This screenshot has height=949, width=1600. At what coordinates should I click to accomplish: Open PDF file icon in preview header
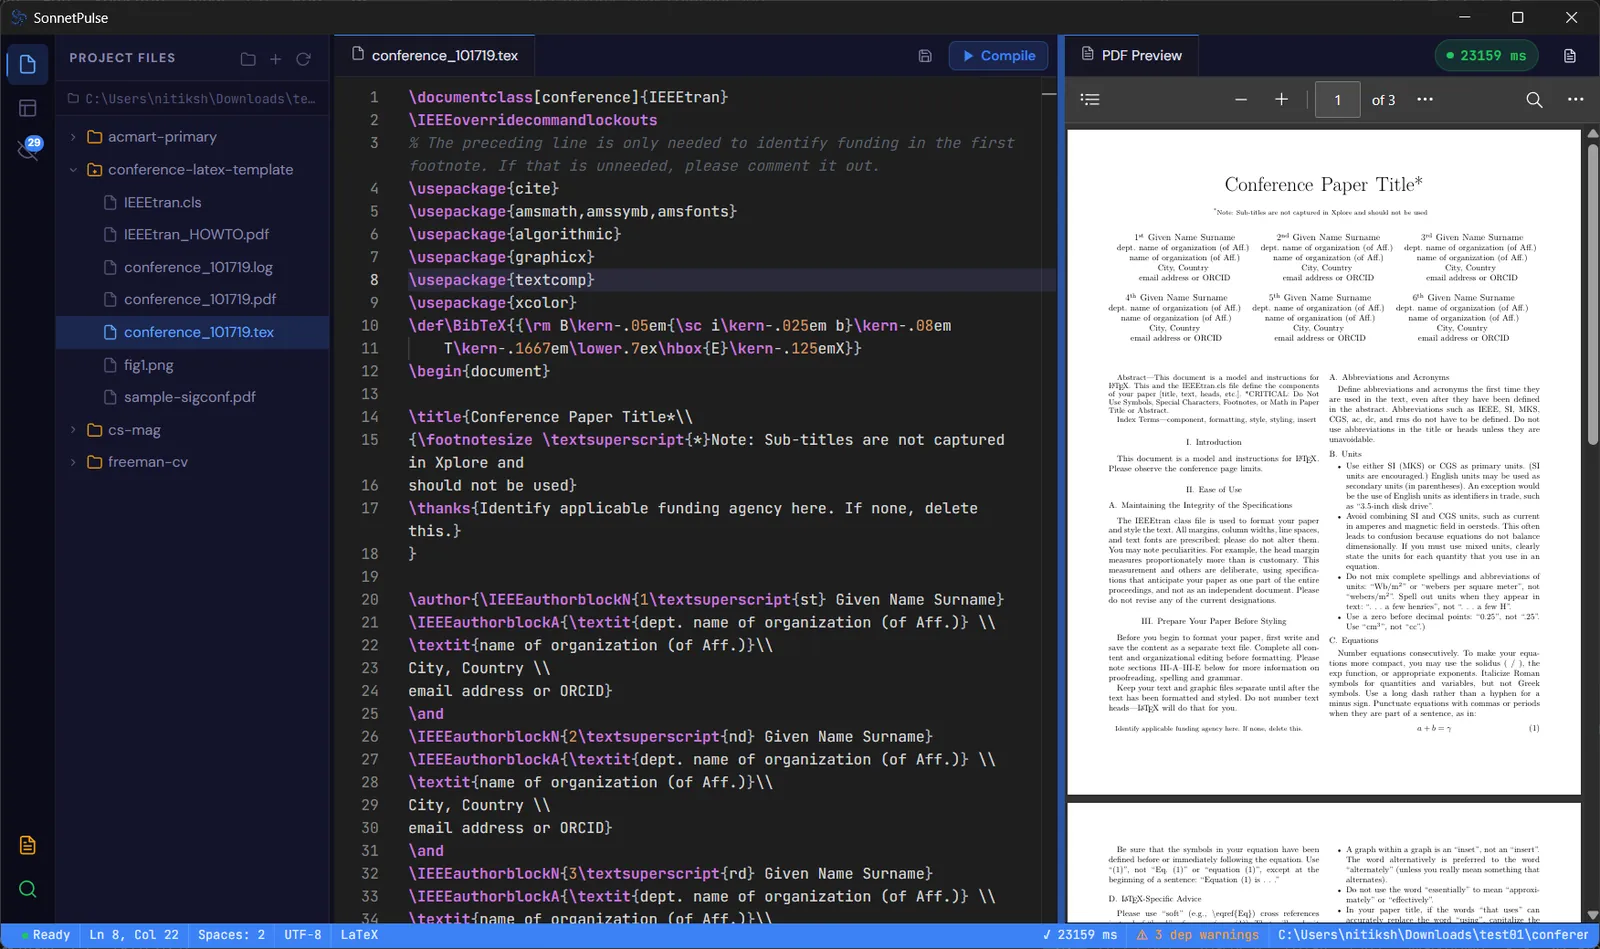click(x=1570, y=56)
